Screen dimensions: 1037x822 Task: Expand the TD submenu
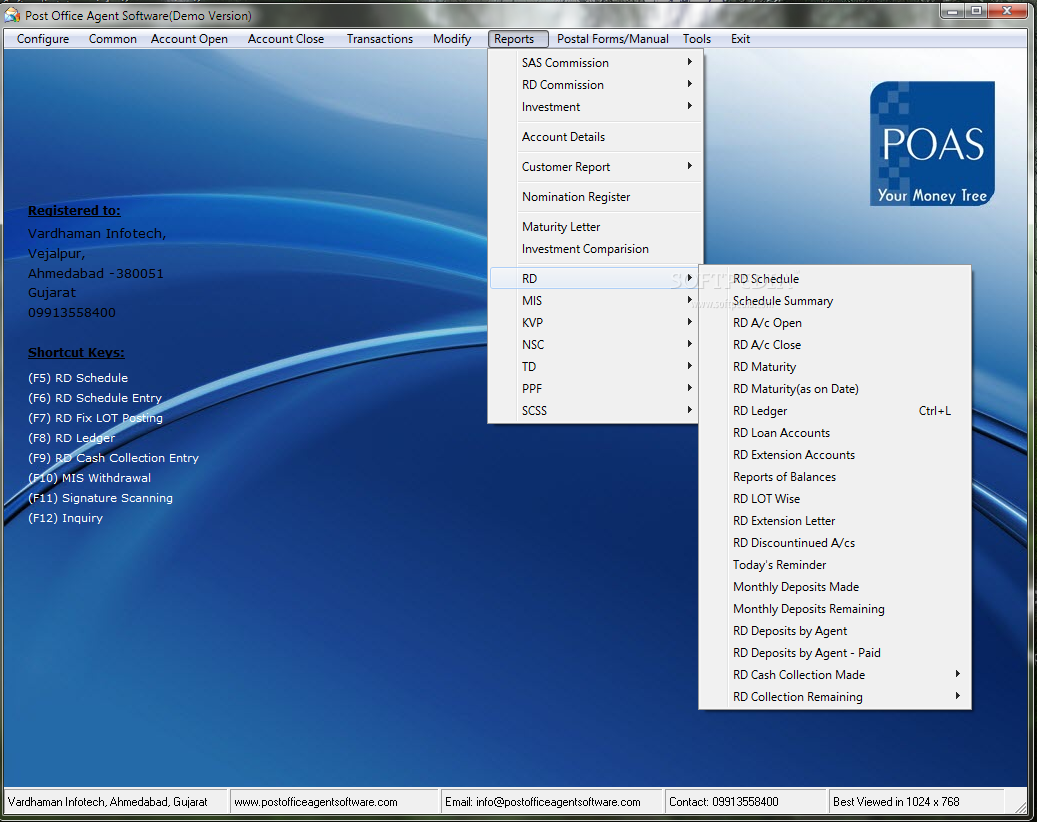coord(595,366)
